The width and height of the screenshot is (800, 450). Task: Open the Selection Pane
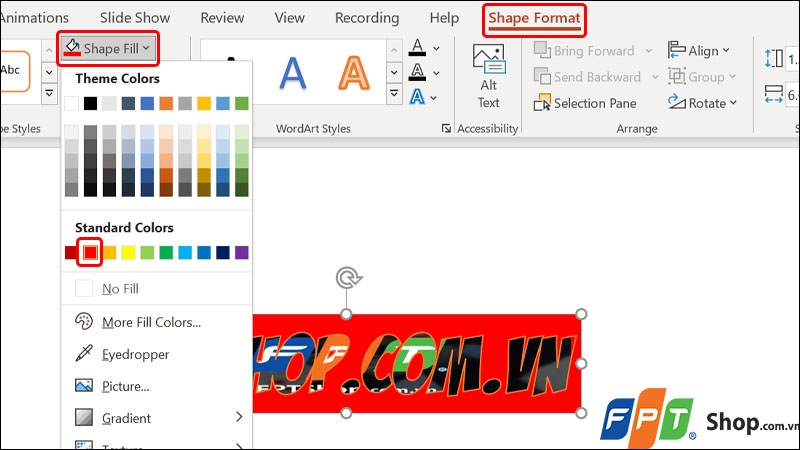click(x=585, y=103)
